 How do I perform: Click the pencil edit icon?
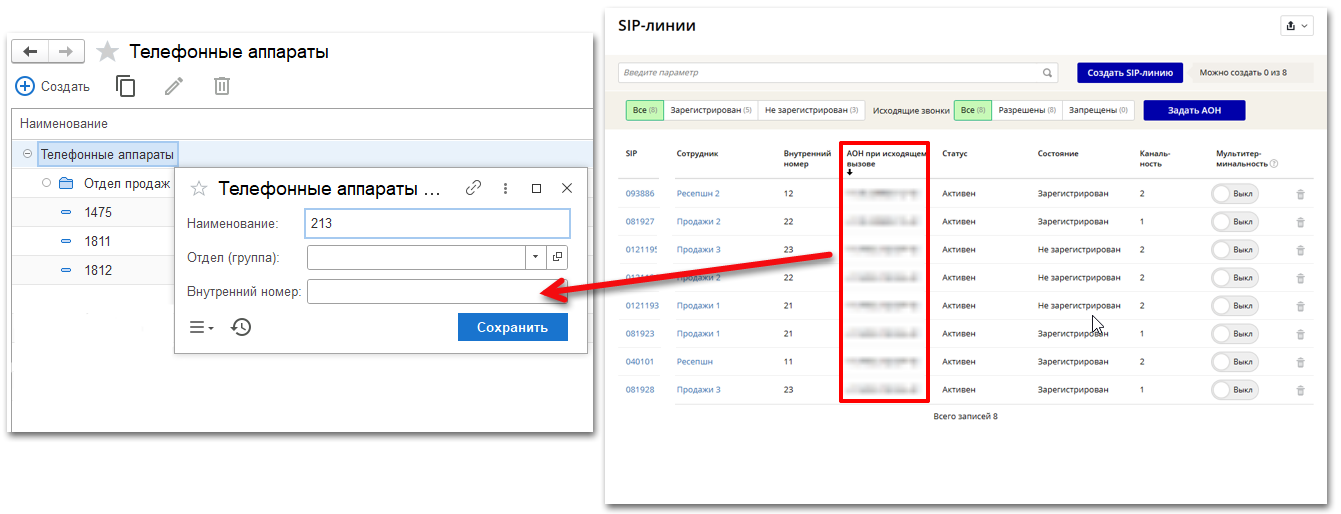tap(174, 87)
